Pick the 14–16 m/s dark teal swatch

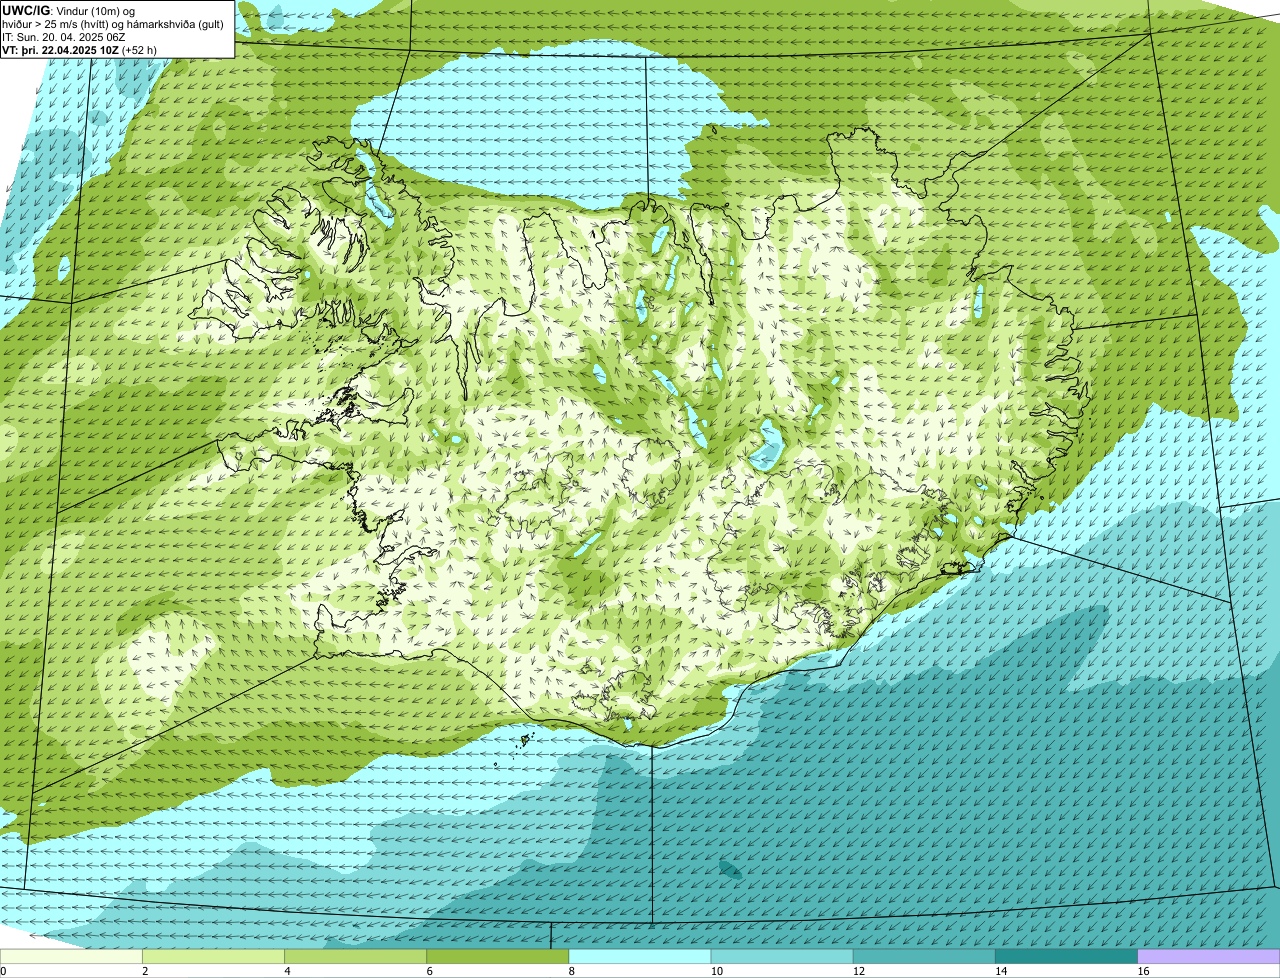(x=1067, y=956)
